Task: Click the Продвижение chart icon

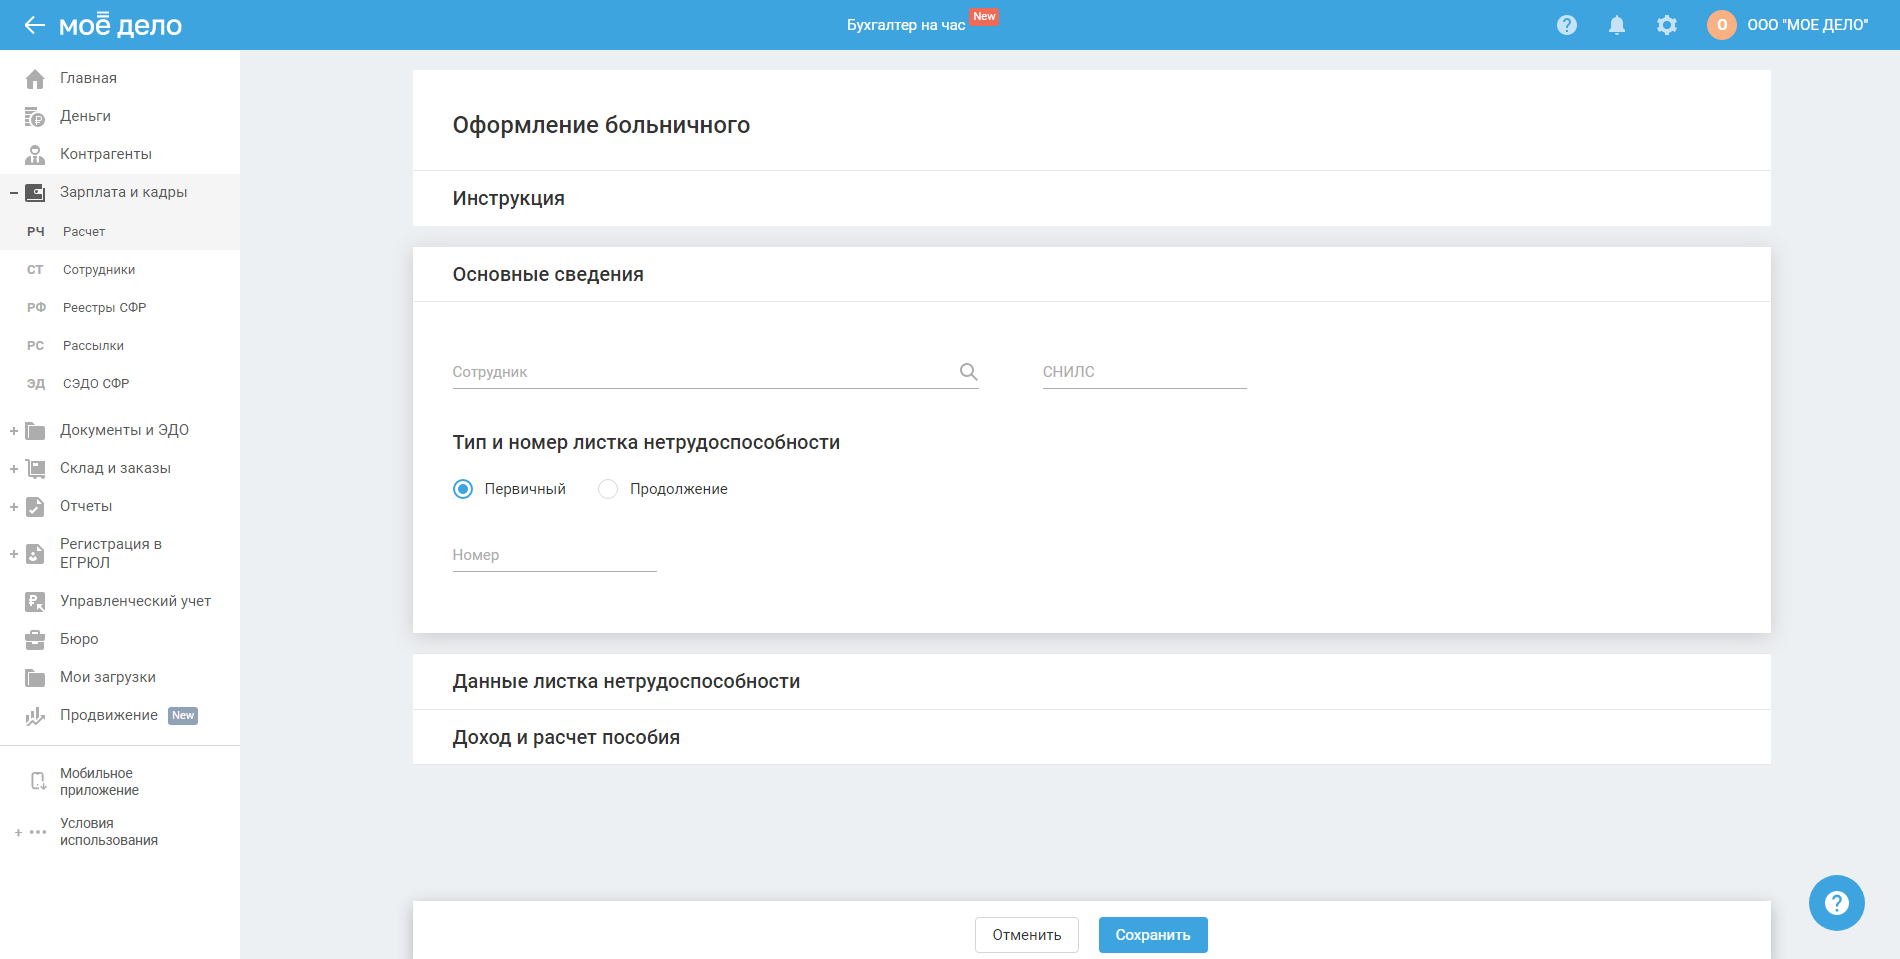Action: pos(35,716)
